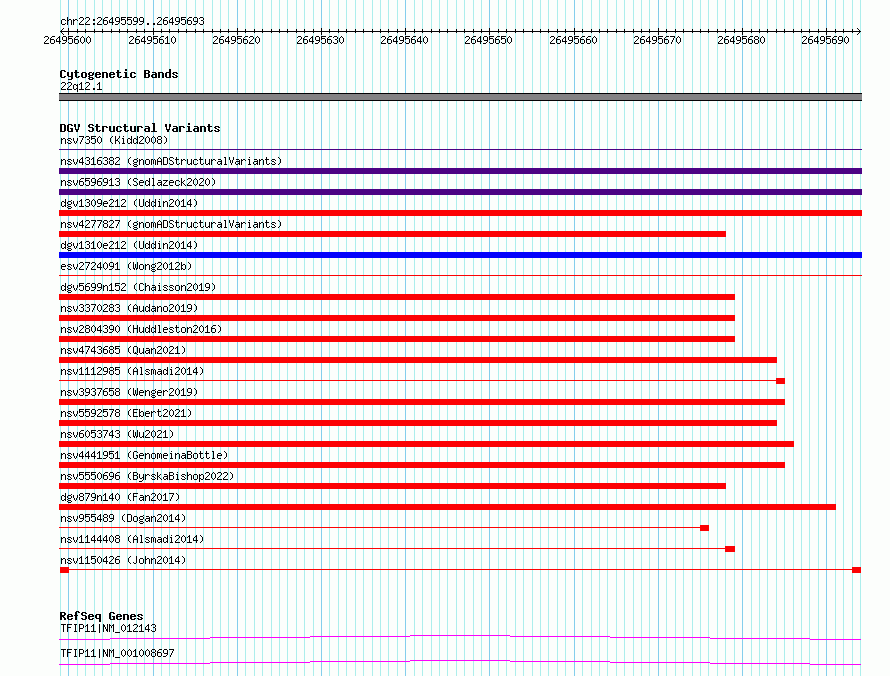Click the DGV Structural Variants track heading
890x676 pixels.
pyautogui.click(x=140, y=128)
